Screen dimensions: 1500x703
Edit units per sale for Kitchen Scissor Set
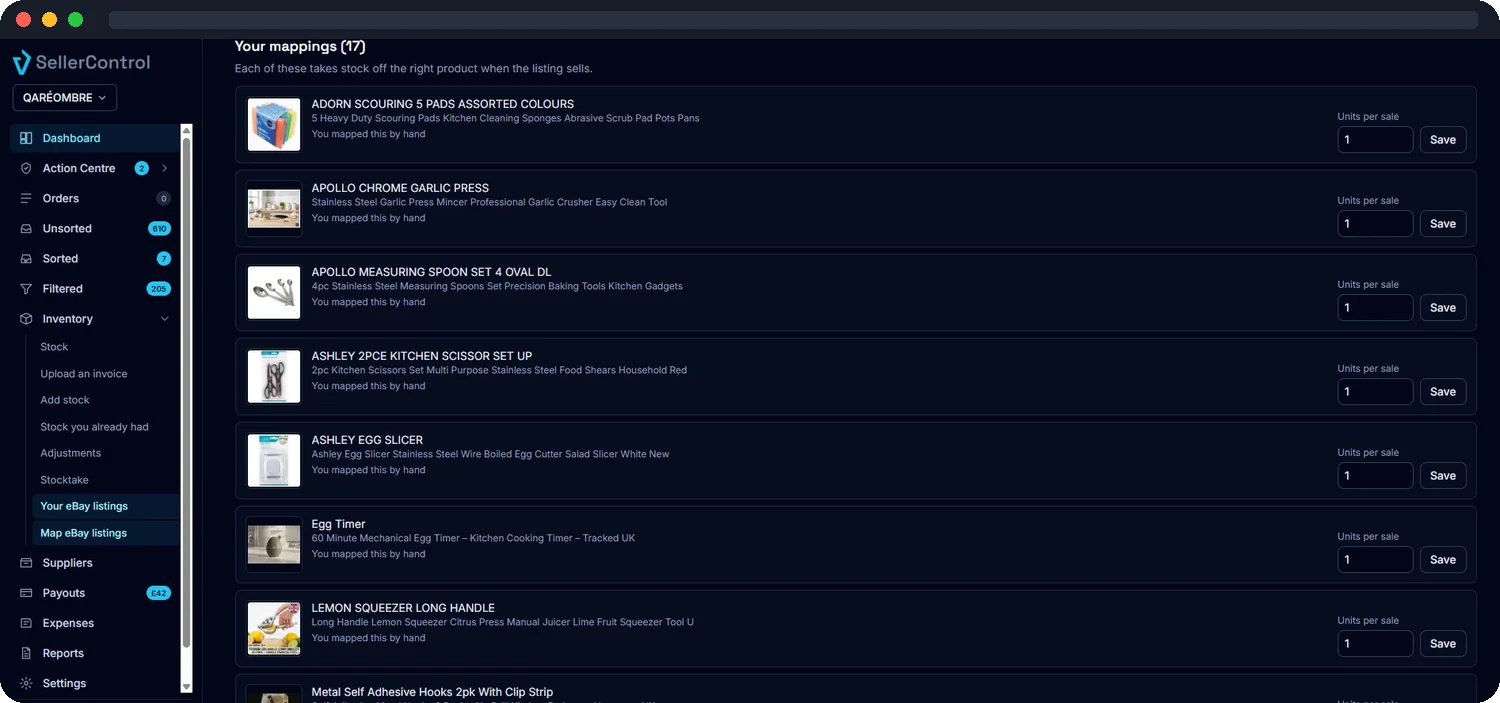(x=1375, y=392)
